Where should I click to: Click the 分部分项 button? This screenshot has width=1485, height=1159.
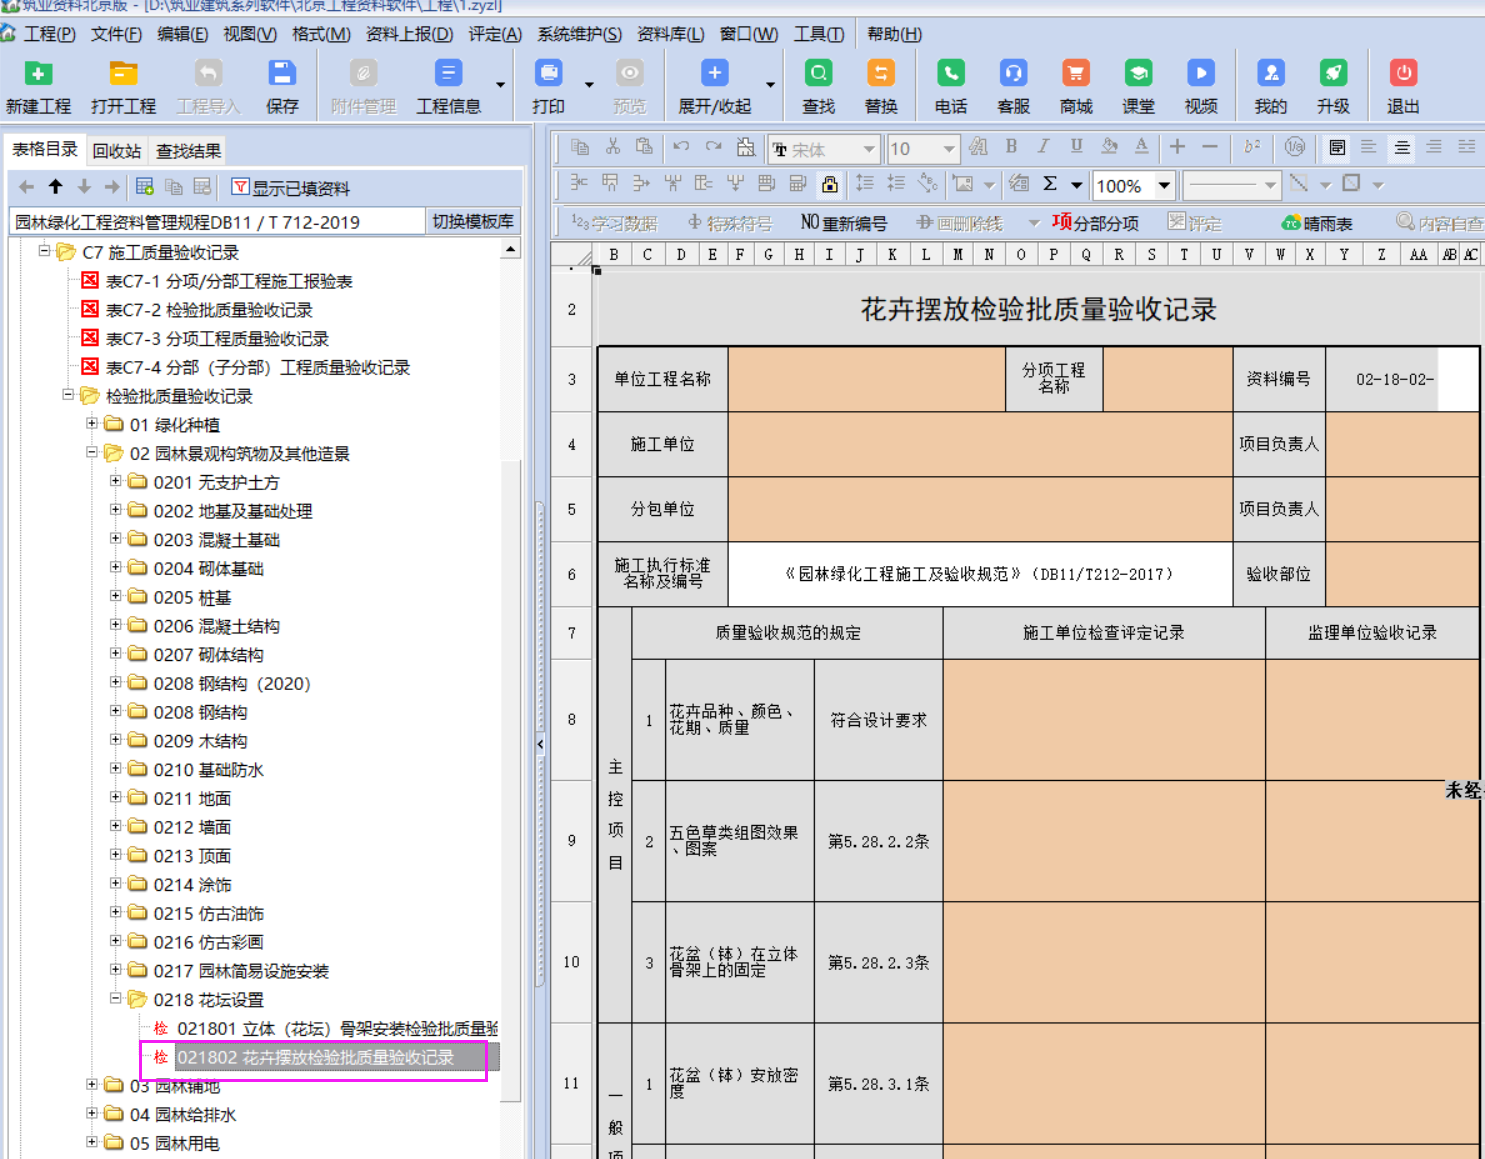point(1095,223)
